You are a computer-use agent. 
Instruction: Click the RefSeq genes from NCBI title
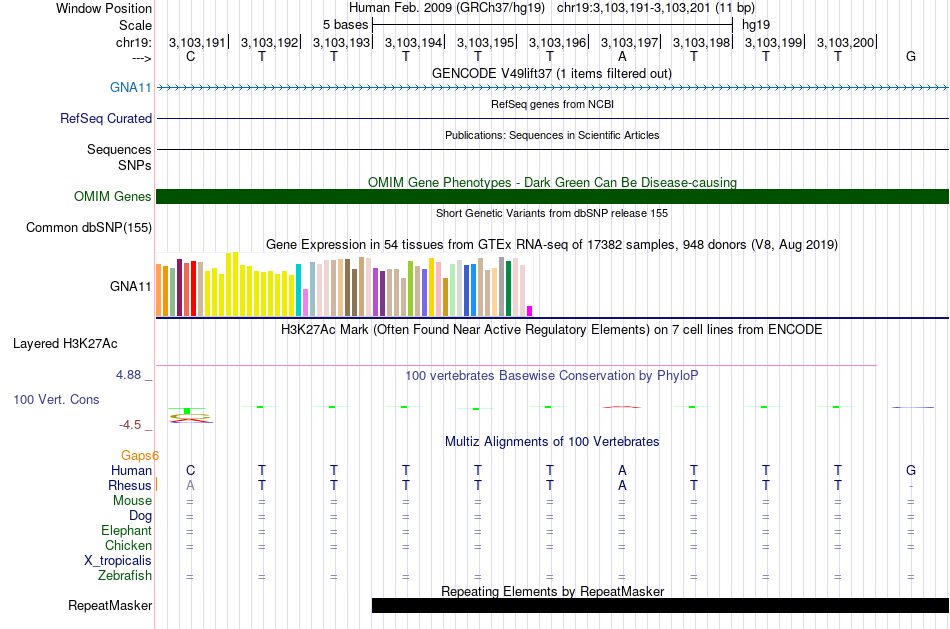[x=552, y=104]
